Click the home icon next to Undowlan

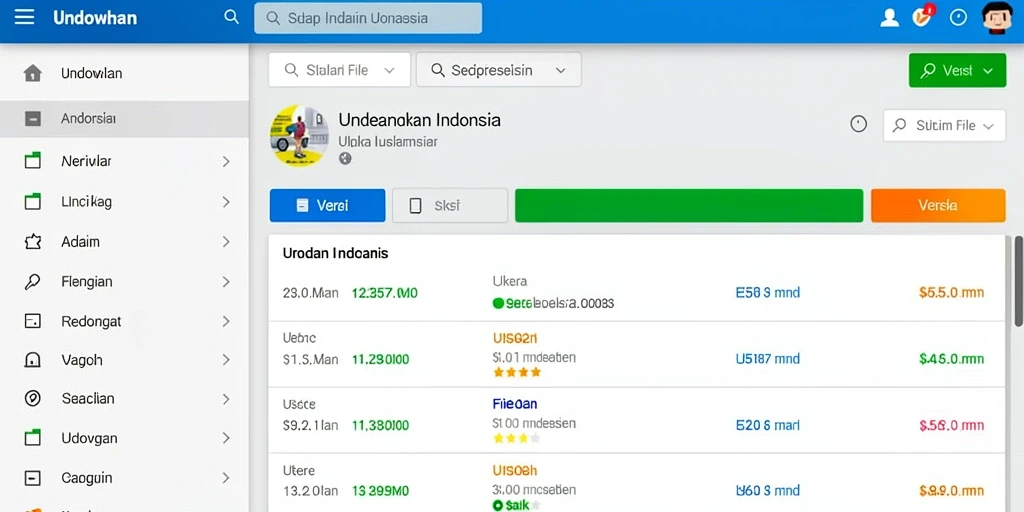pyautogui.click(x=33, y=73)
